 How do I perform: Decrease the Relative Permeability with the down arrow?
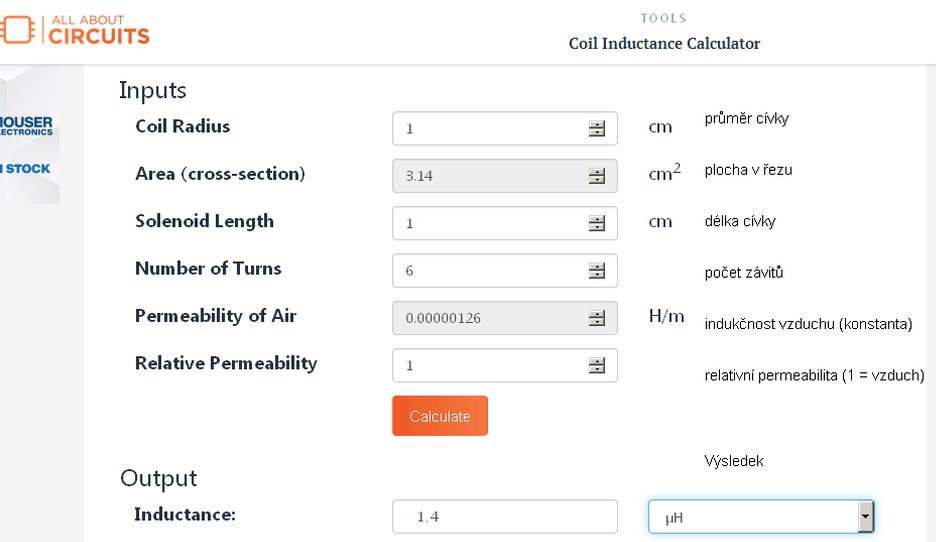(x=596, y=369)
